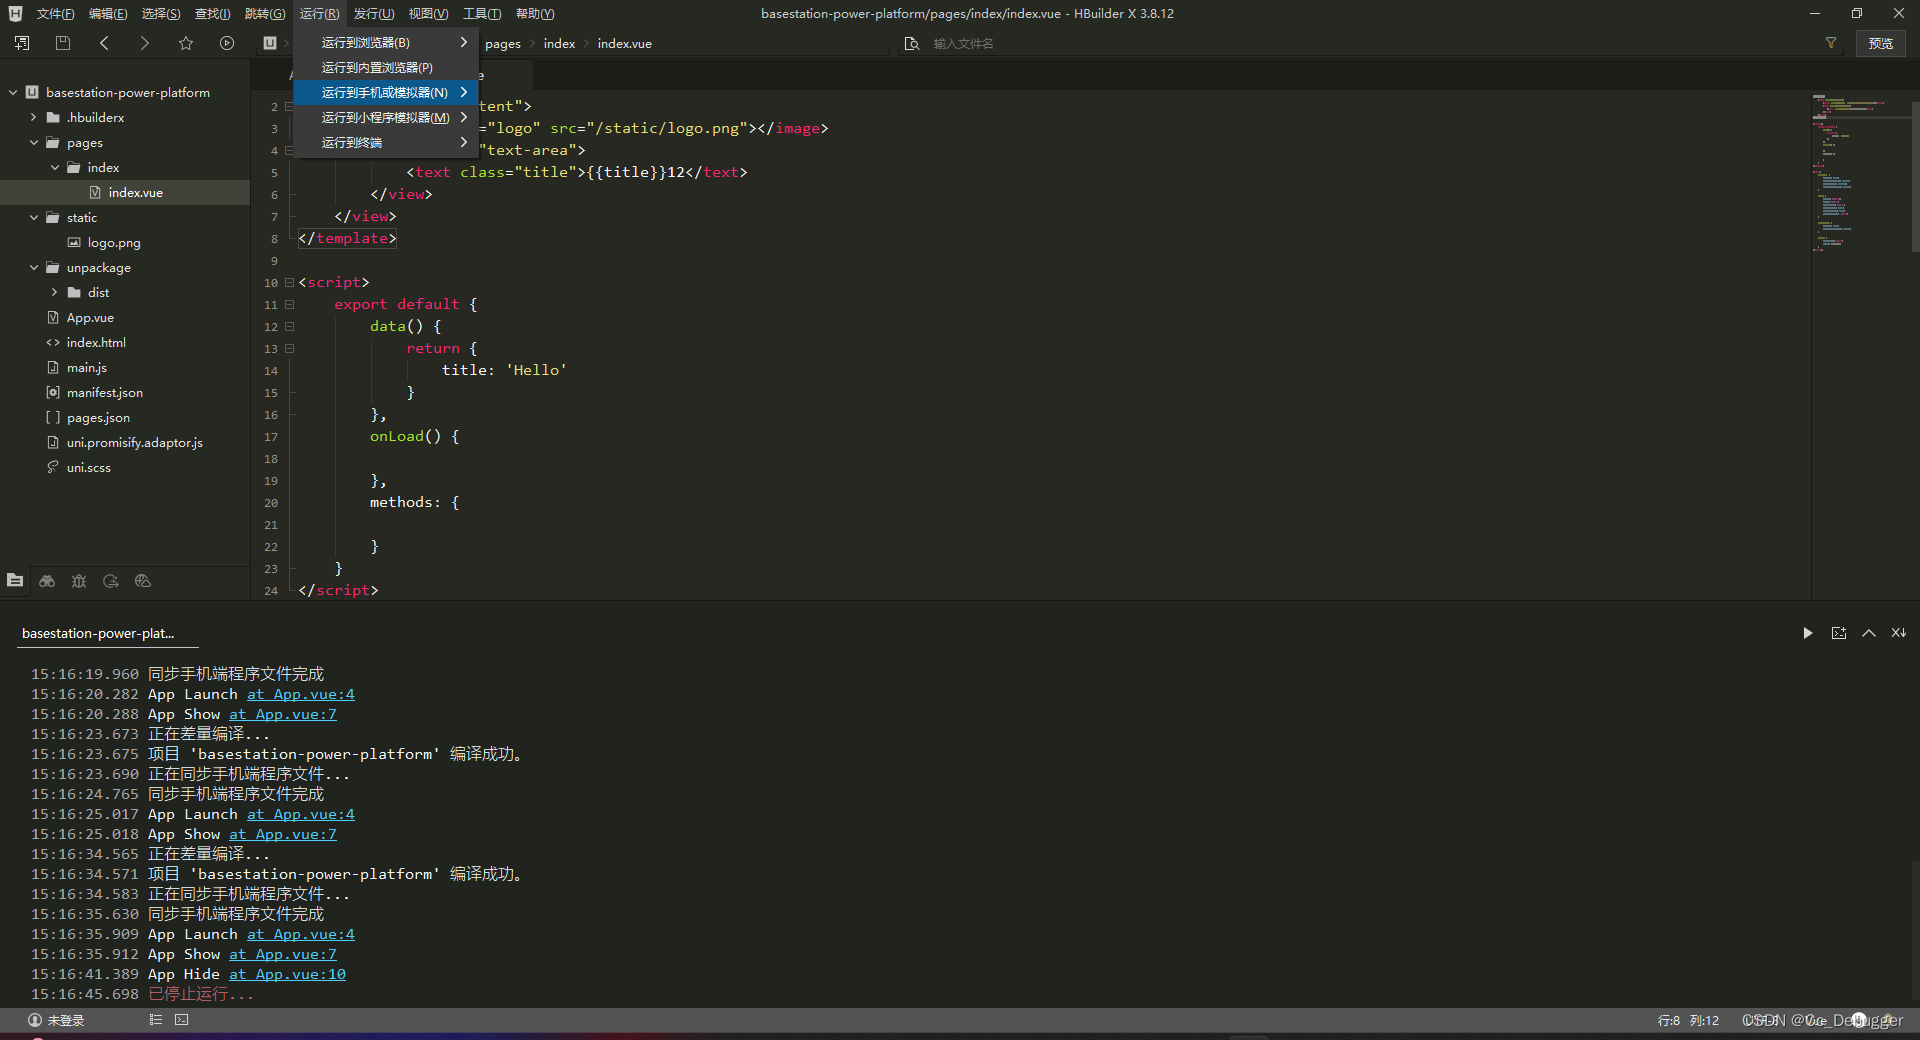Open the binoculars search sidebar icon

[47, 580]
